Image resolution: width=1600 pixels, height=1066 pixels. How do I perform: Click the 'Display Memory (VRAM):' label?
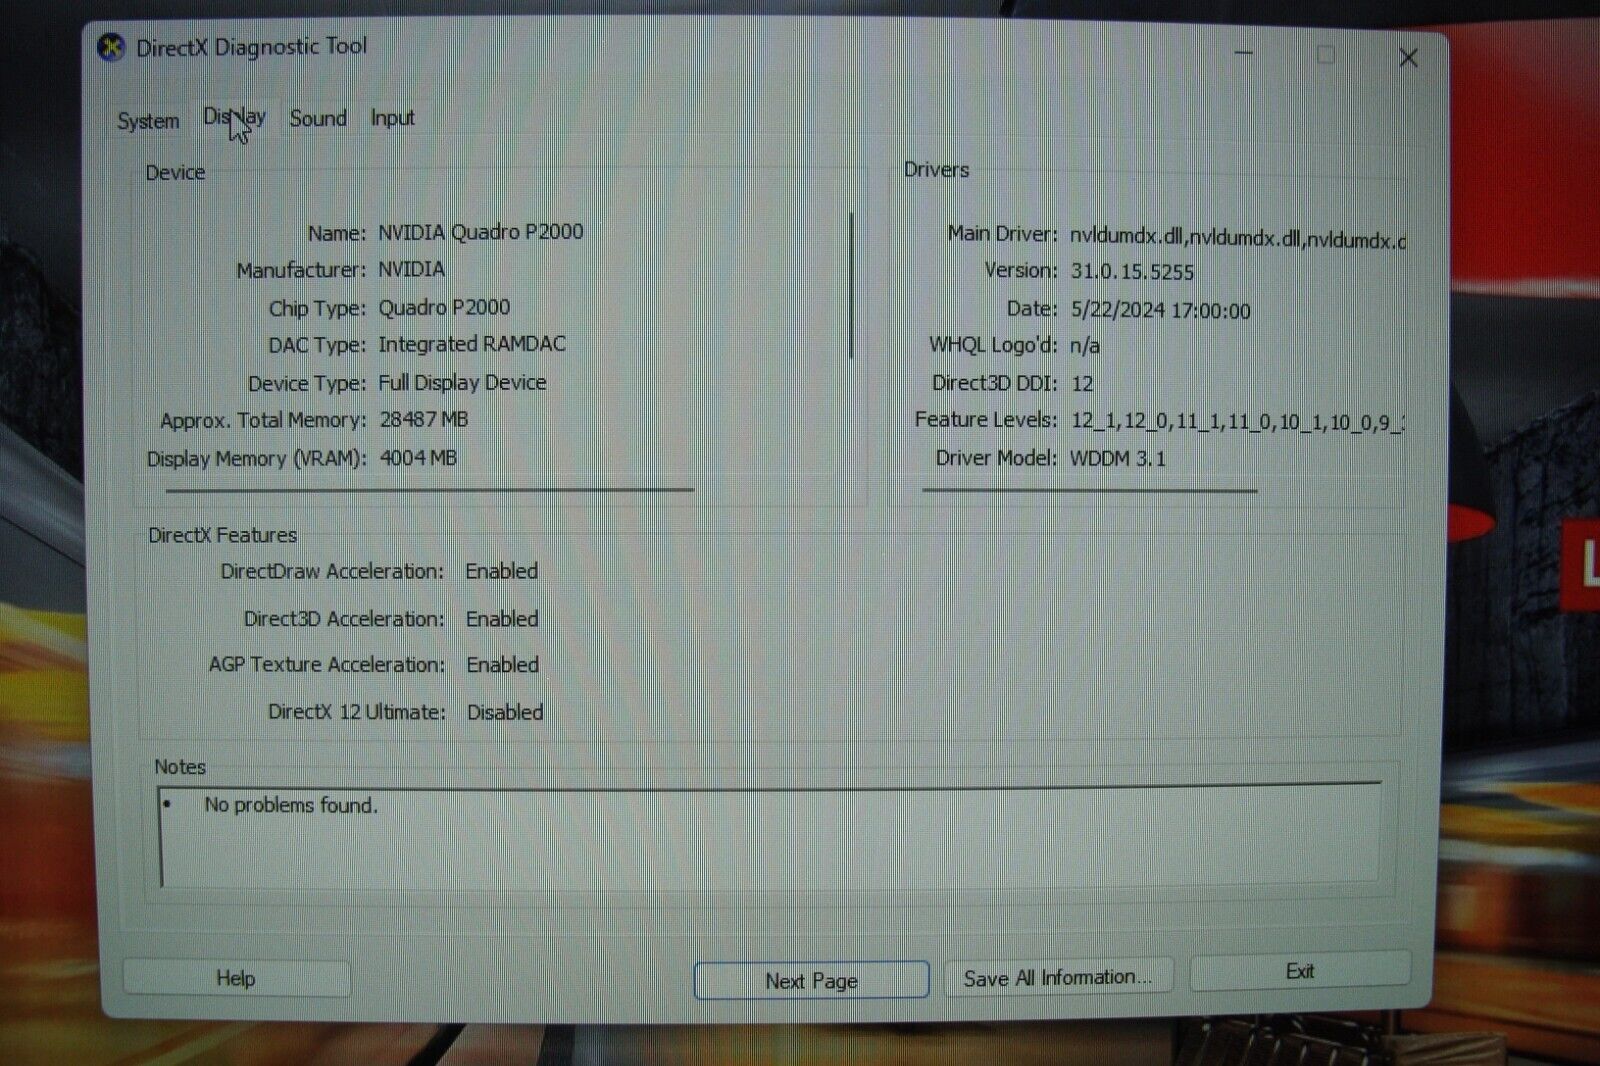pyautogui.click(x=256, y=459)
